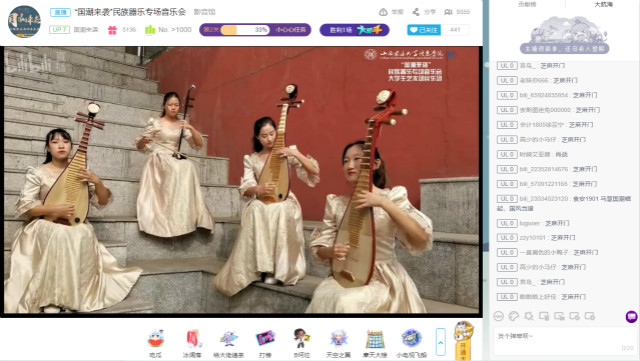The width and height of the screenshot is (640, 361).
Task: Click the share icon above the video
Action: pos(416,12)
